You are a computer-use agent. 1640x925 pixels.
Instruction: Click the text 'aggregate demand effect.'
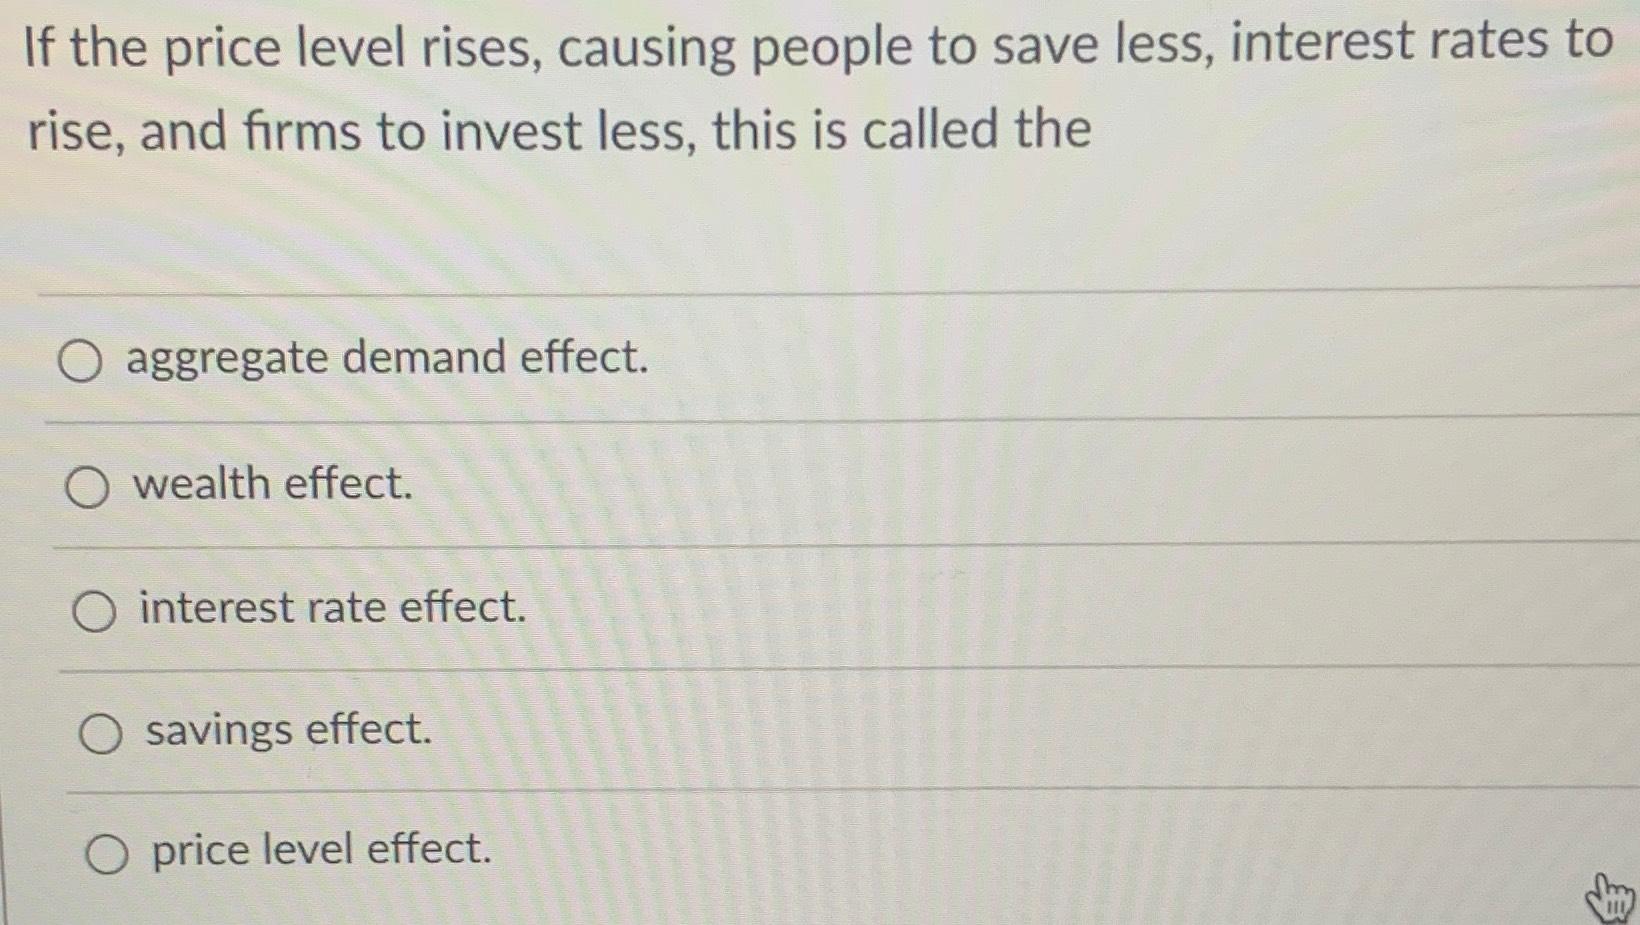tap(387, 359)
